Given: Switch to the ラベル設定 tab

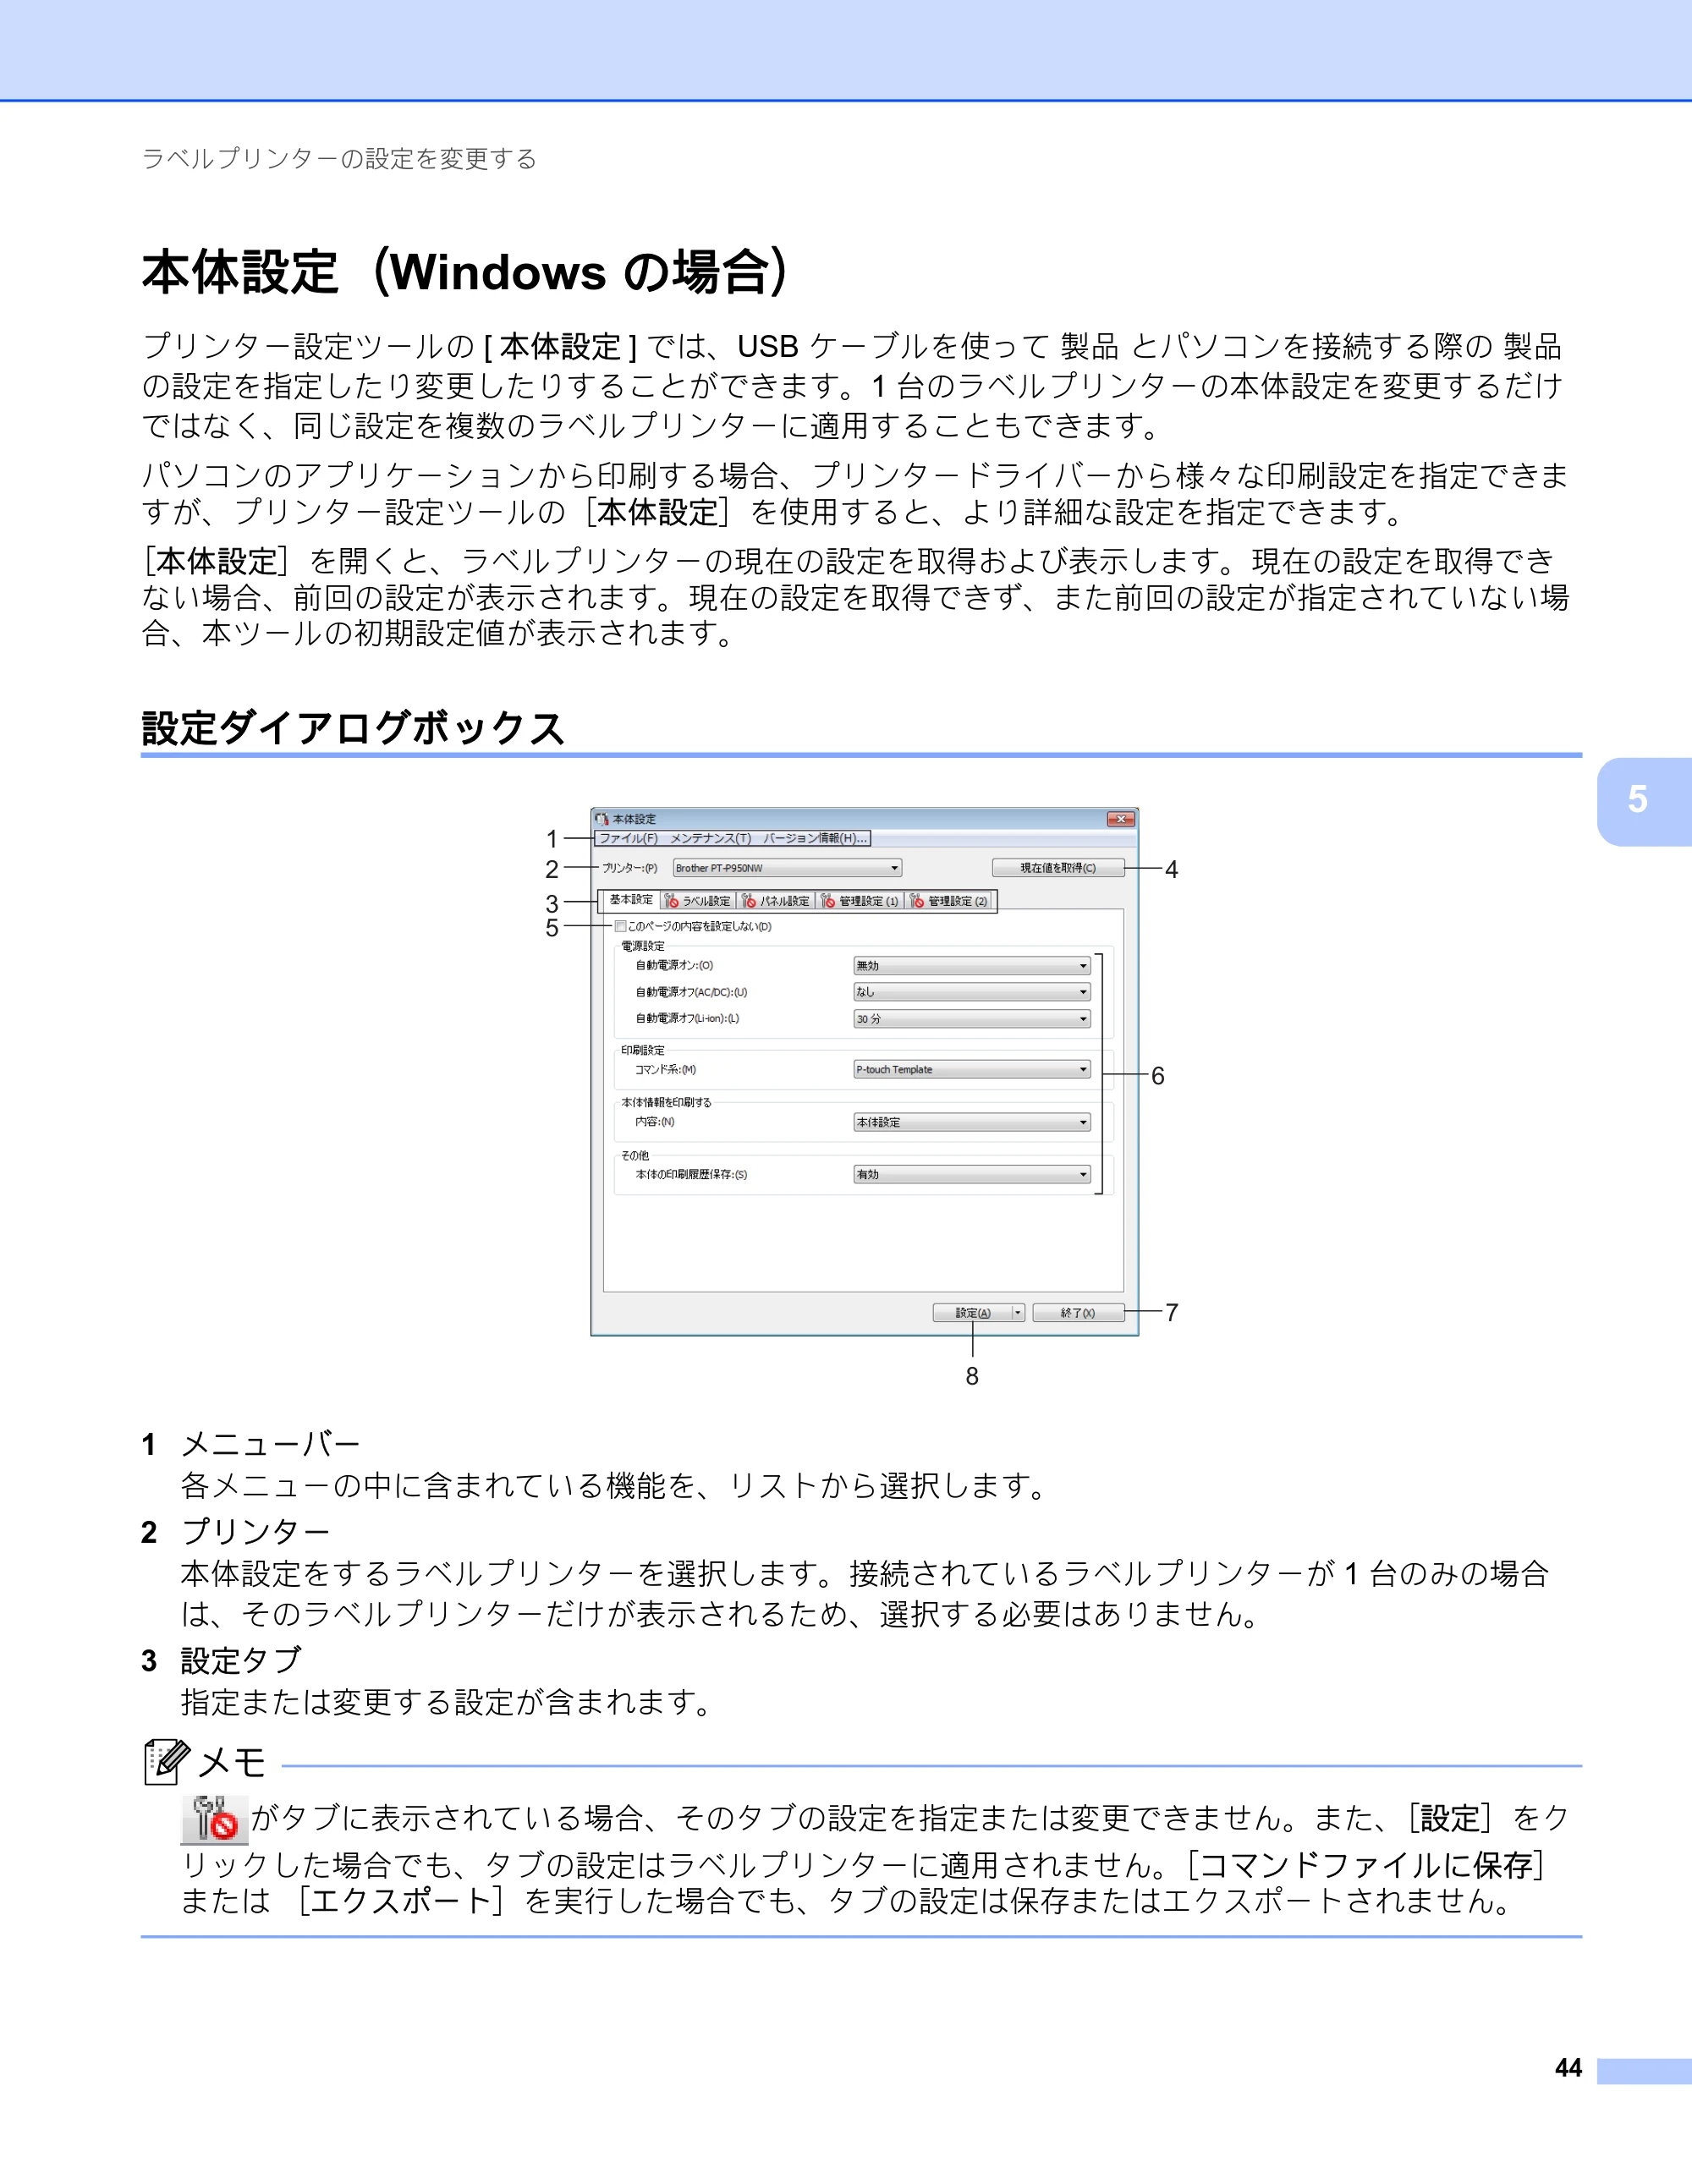Looking at the screenshot, I should 698,901.
